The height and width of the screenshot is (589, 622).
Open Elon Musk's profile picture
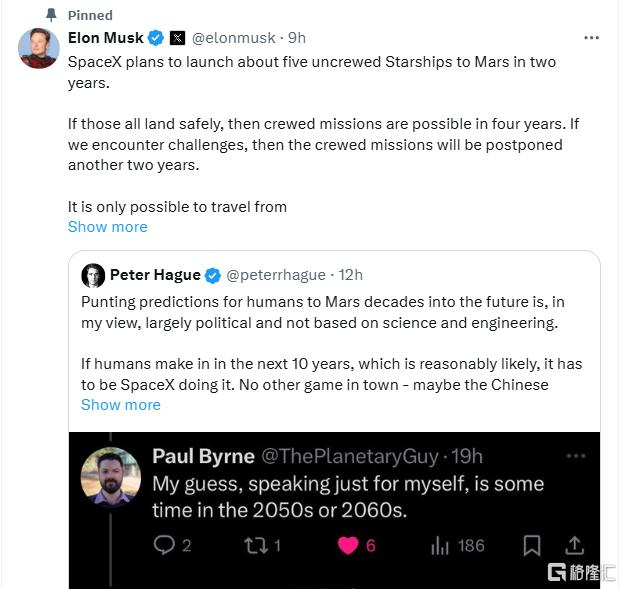(x=39, y=48)
